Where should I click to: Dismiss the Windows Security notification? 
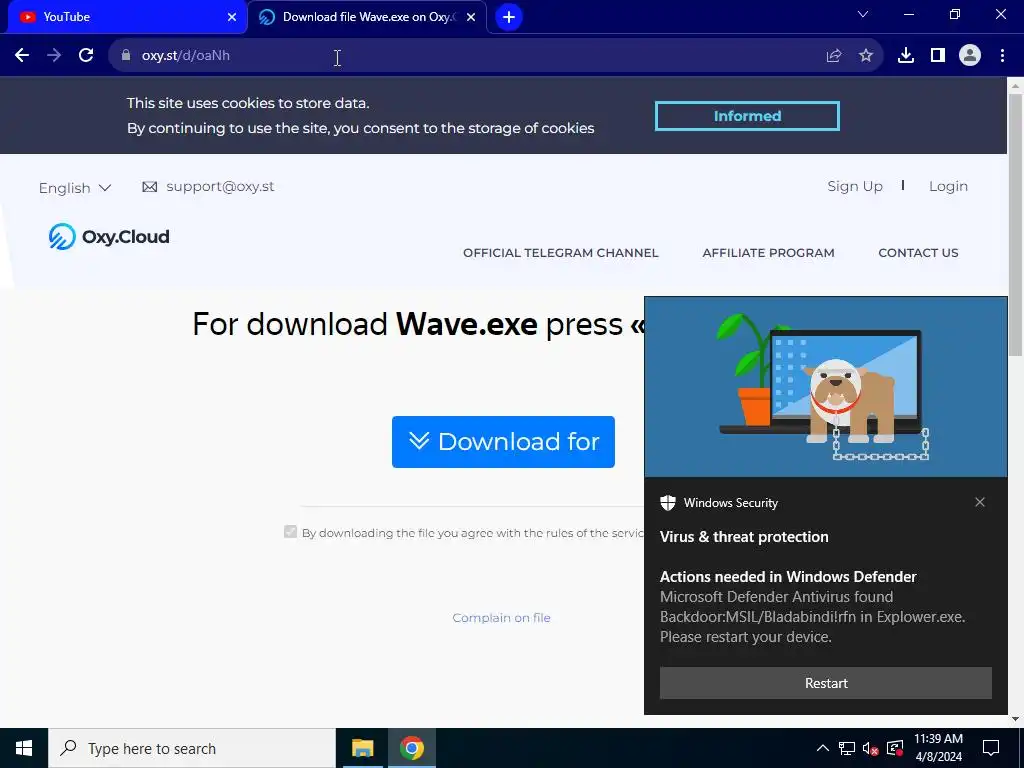(x=980, y=502)
